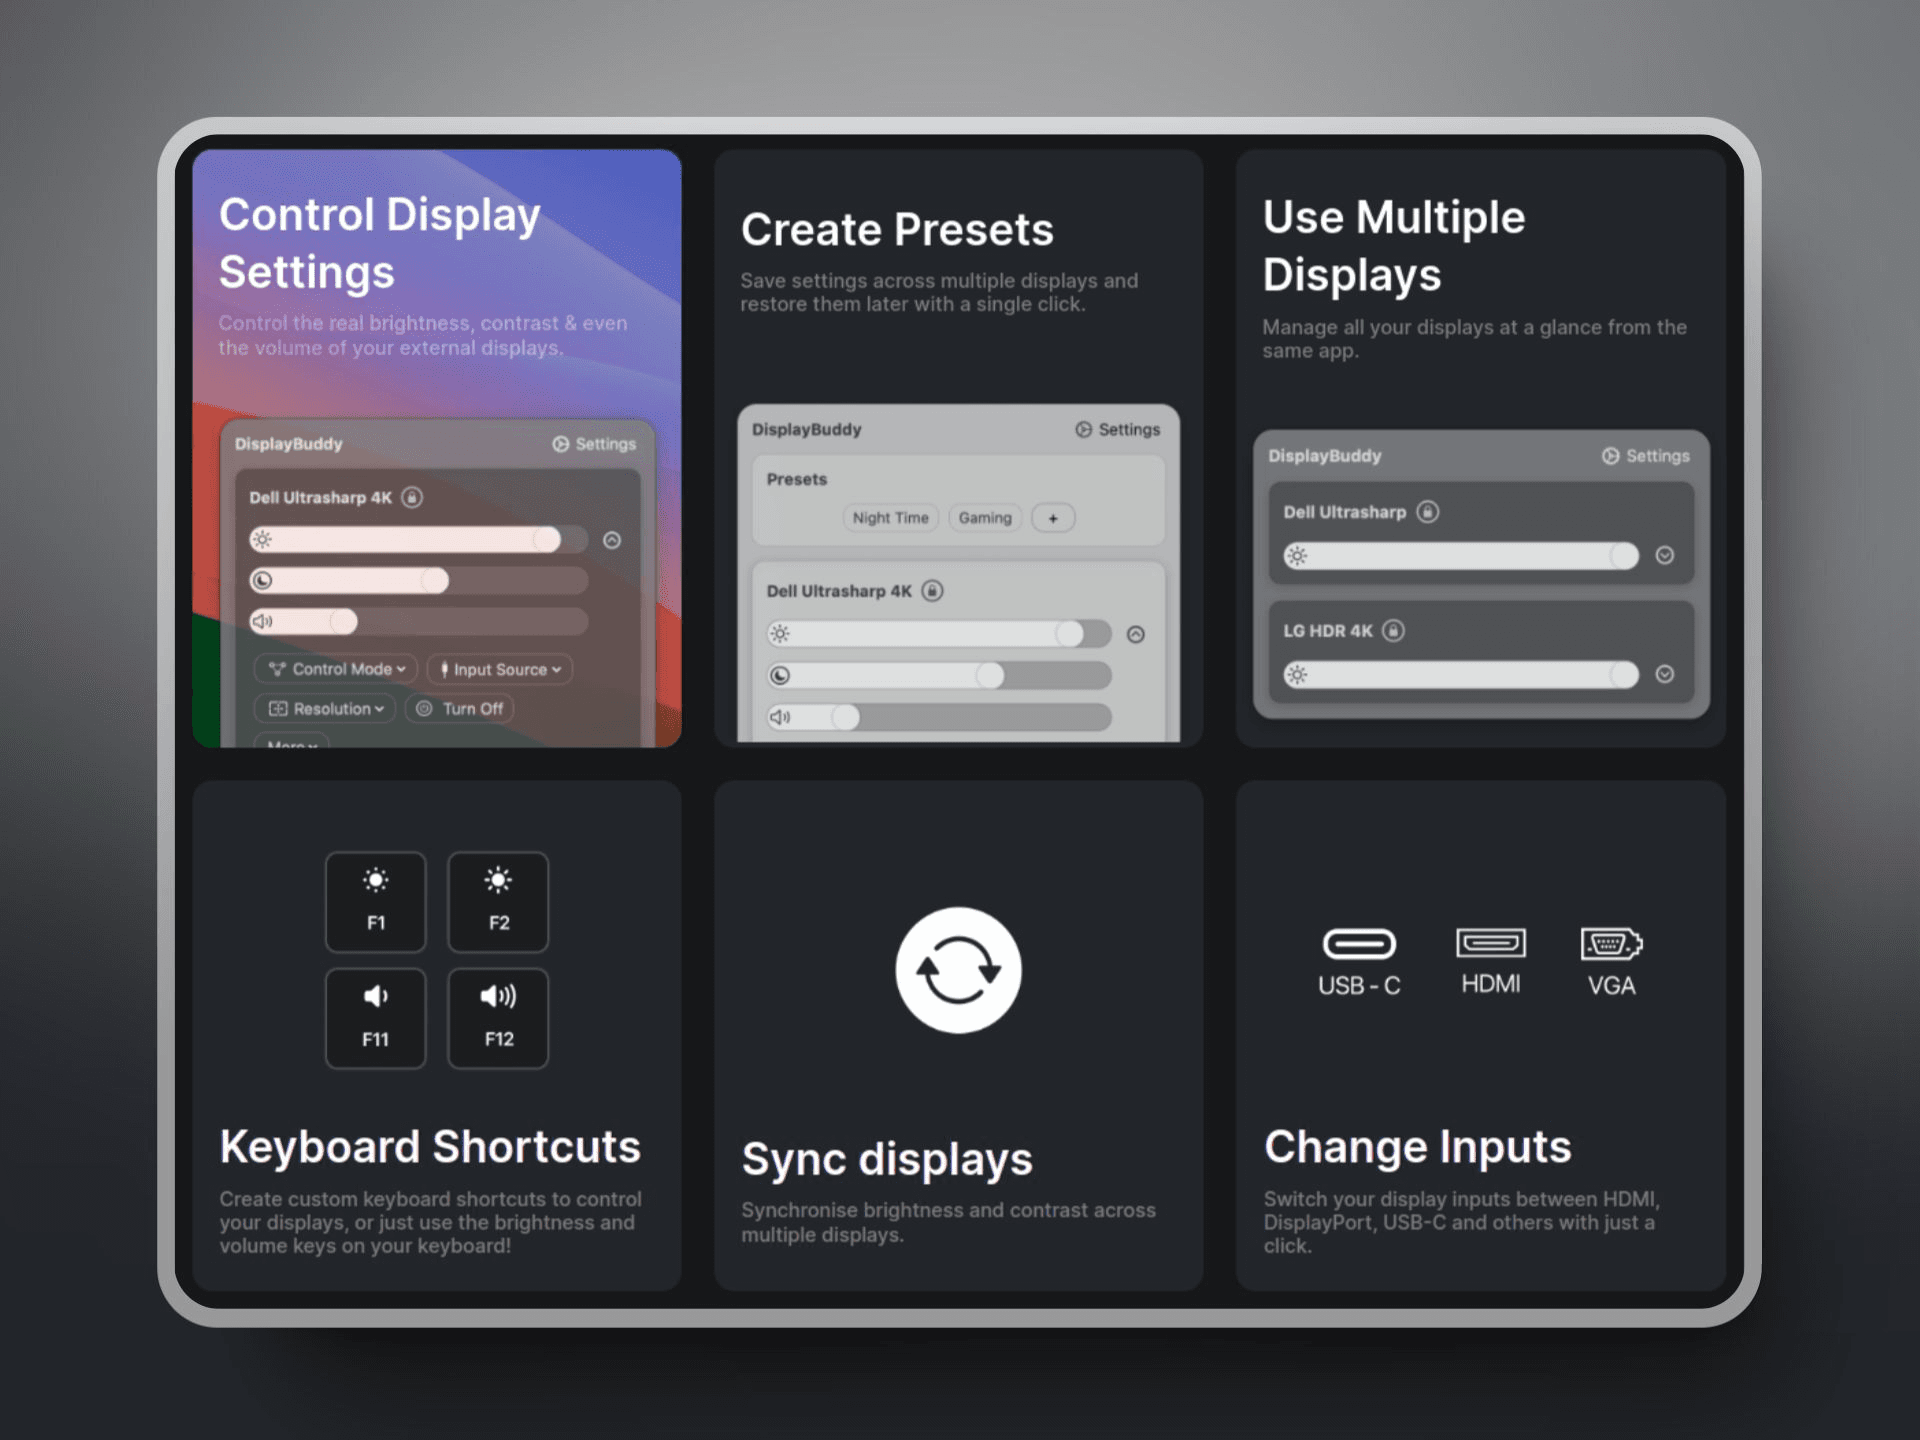Select the Night Time preset
The height and width of the screenshot is (1440, 1920).
pyautogui.click(x=890, y=517)
